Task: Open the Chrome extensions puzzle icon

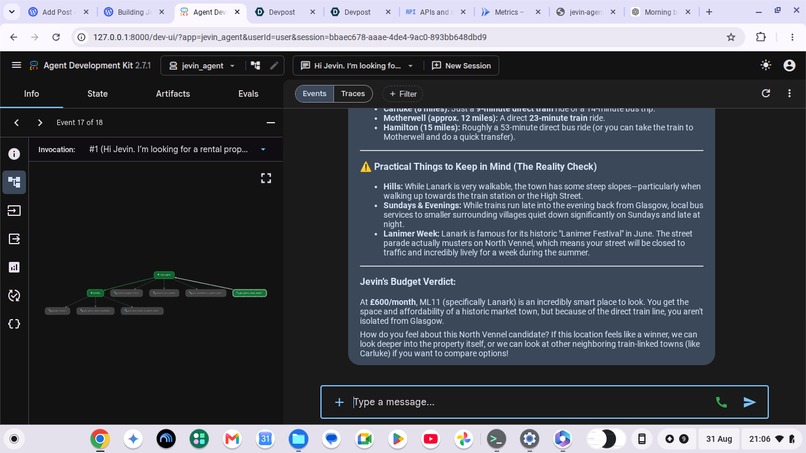Action: click(761, 37)
